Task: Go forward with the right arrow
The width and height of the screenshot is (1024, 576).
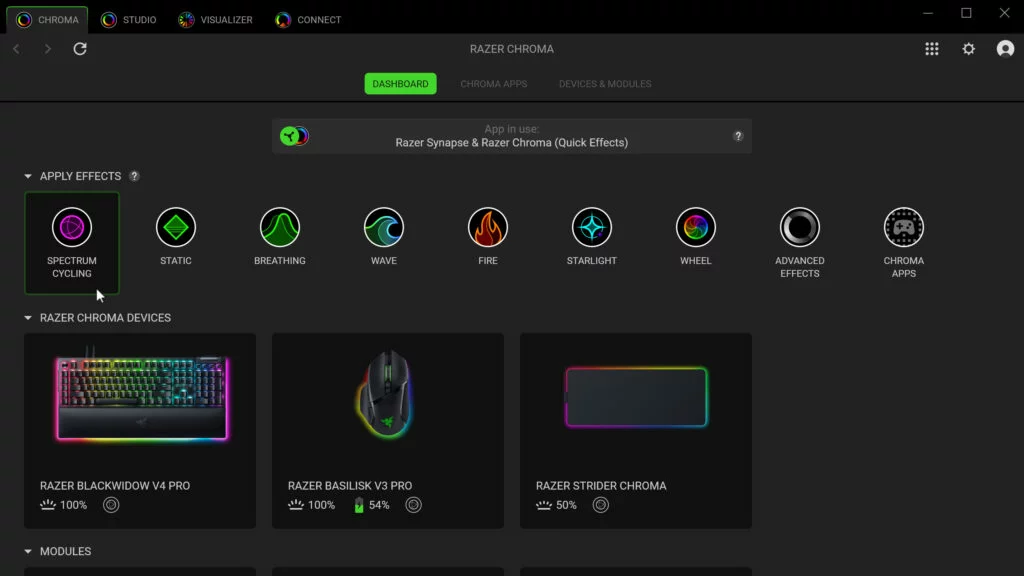Action: point(48,49)
